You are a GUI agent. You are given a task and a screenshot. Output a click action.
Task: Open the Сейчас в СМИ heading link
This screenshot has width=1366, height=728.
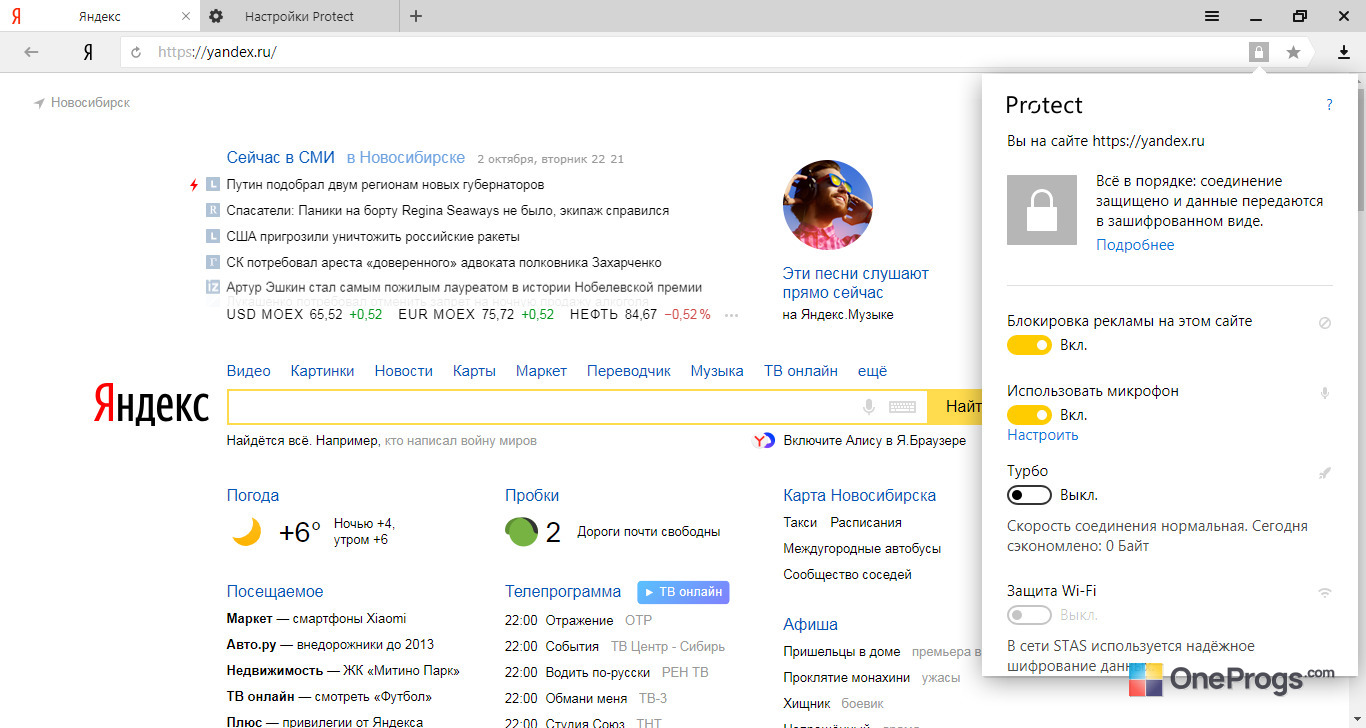pyautogui.click(x=281, y=158)
